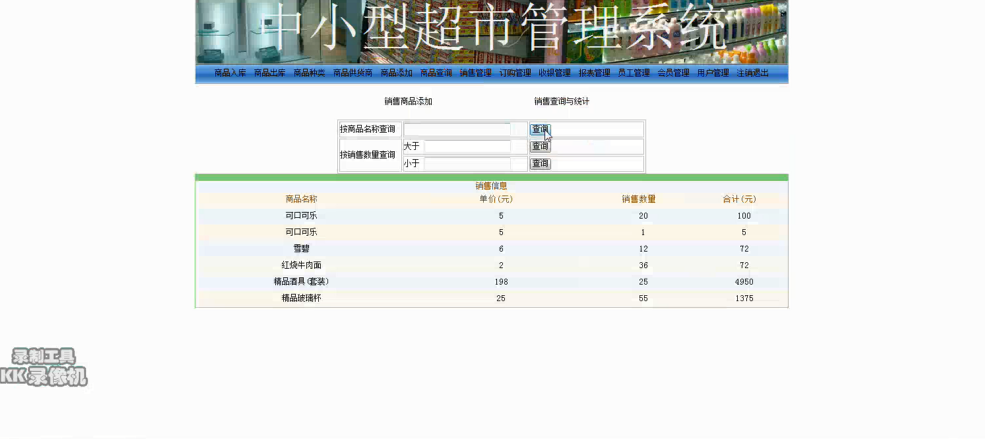This screenshot has height=439, width=985.
Task: Focus the 小于 quantity input field
Action: [467, 164]
